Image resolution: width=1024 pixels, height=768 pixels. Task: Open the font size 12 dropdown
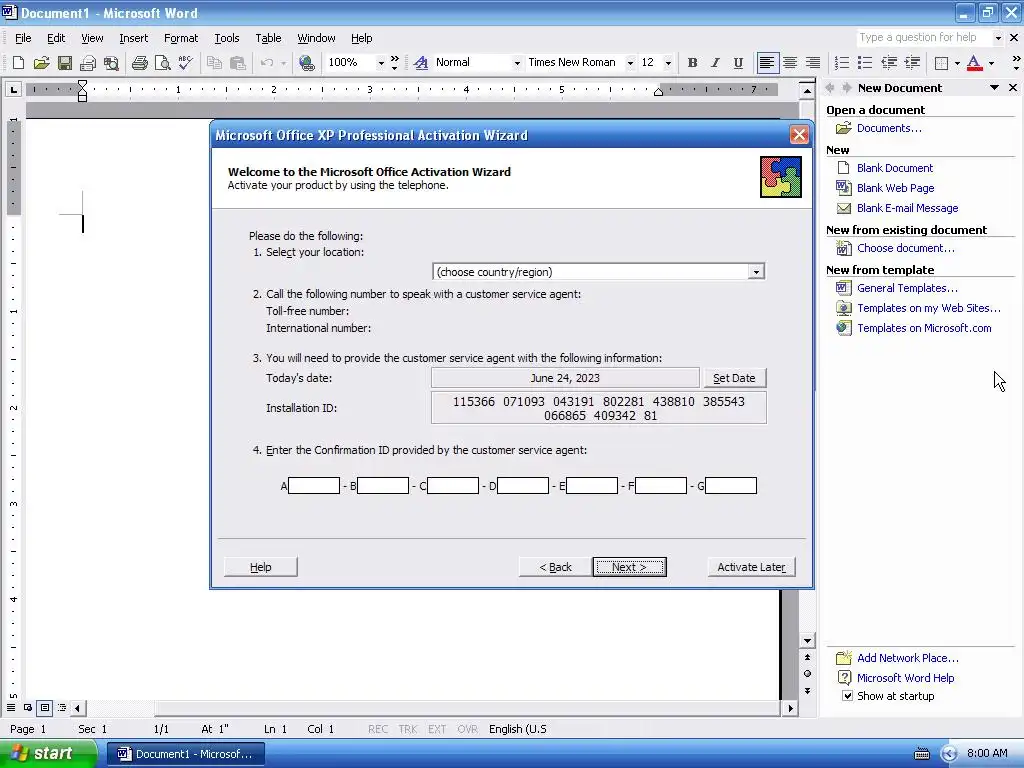[x=667, y=63]
